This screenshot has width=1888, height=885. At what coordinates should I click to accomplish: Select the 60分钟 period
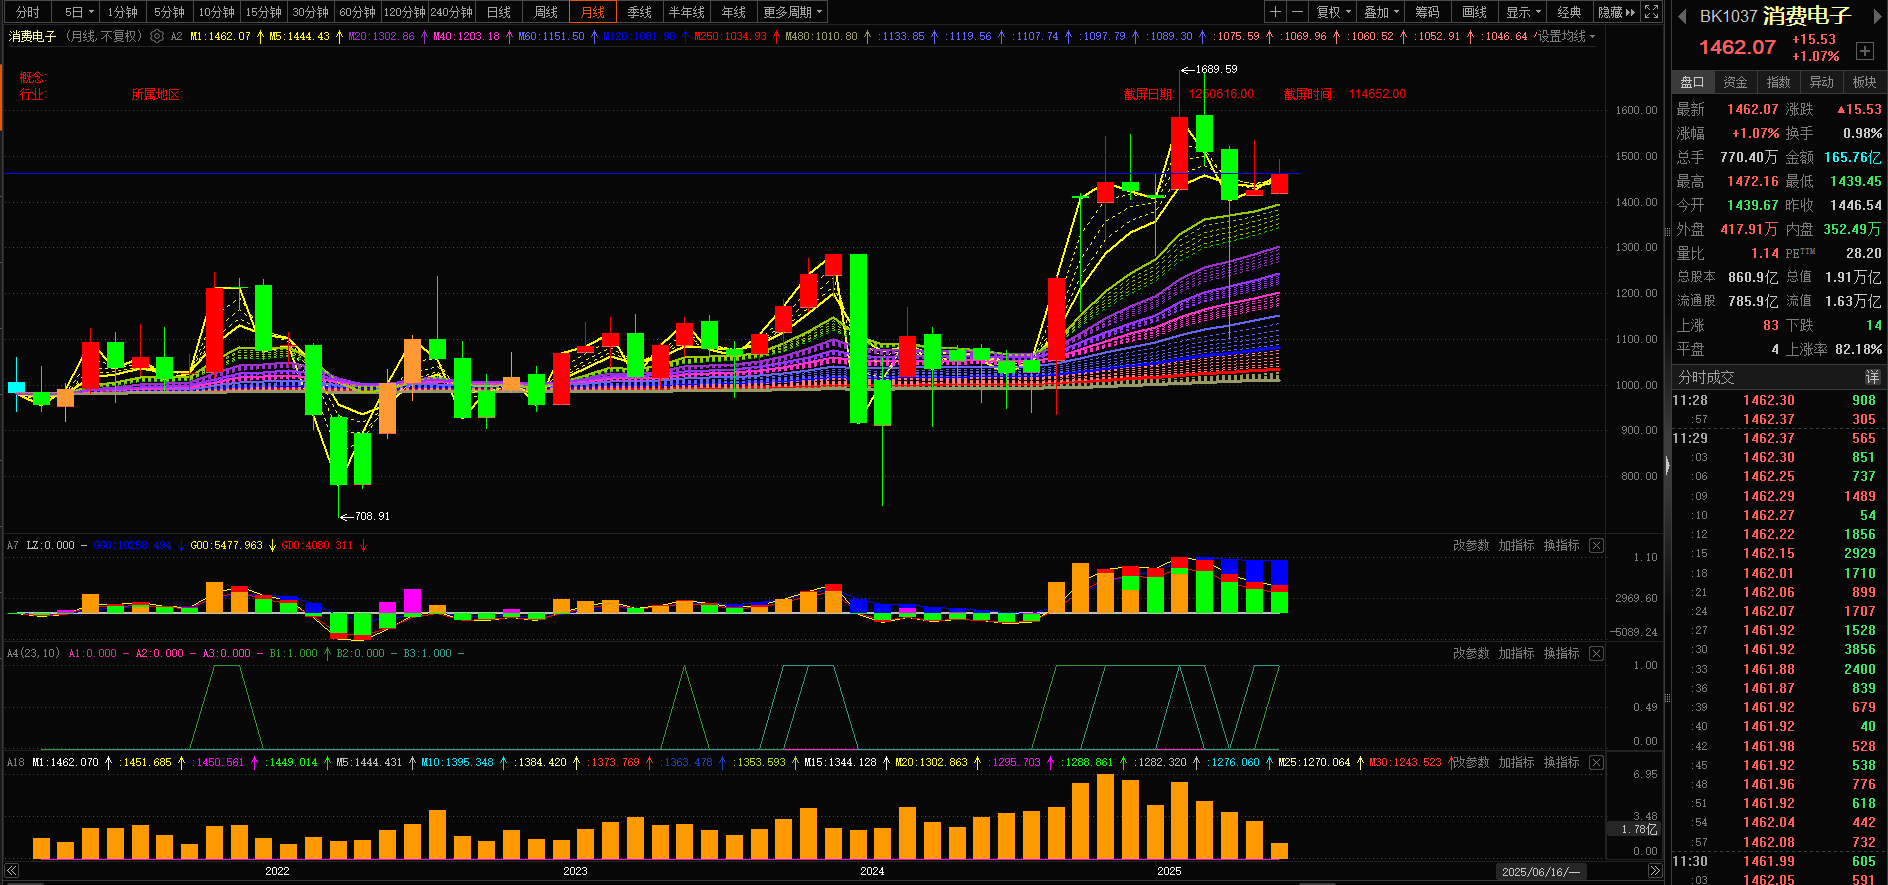(x=358, y=12)
